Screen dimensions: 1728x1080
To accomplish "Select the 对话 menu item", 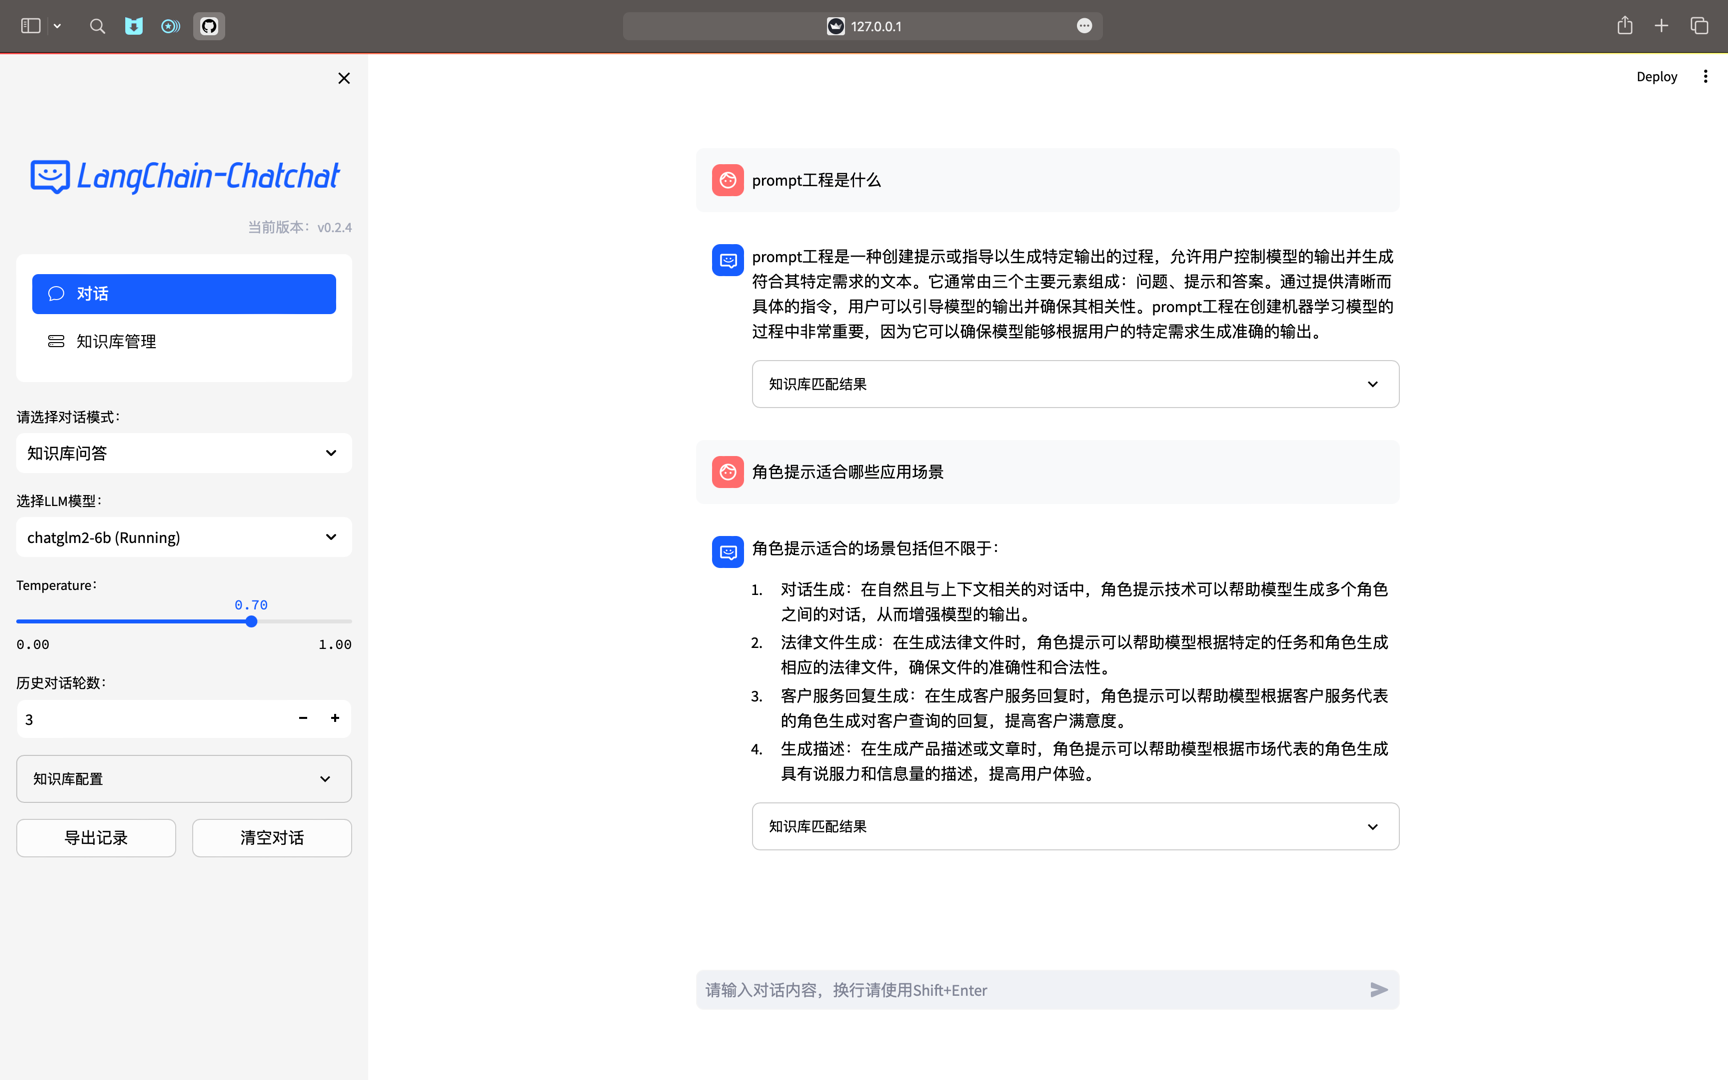I will (184, 294).
